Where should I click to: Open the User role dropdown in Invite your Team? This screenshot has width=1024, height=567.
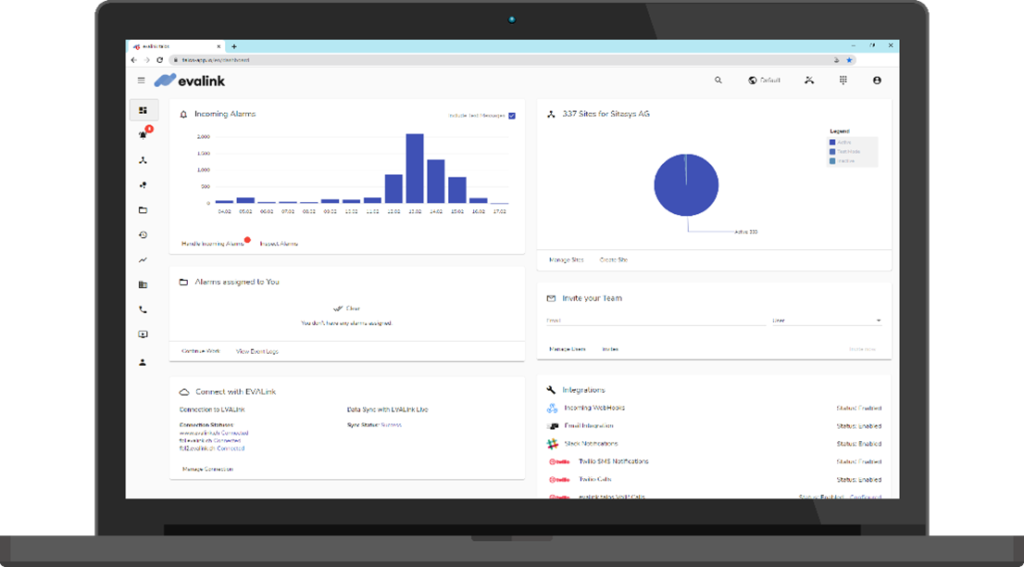point(827,321)
